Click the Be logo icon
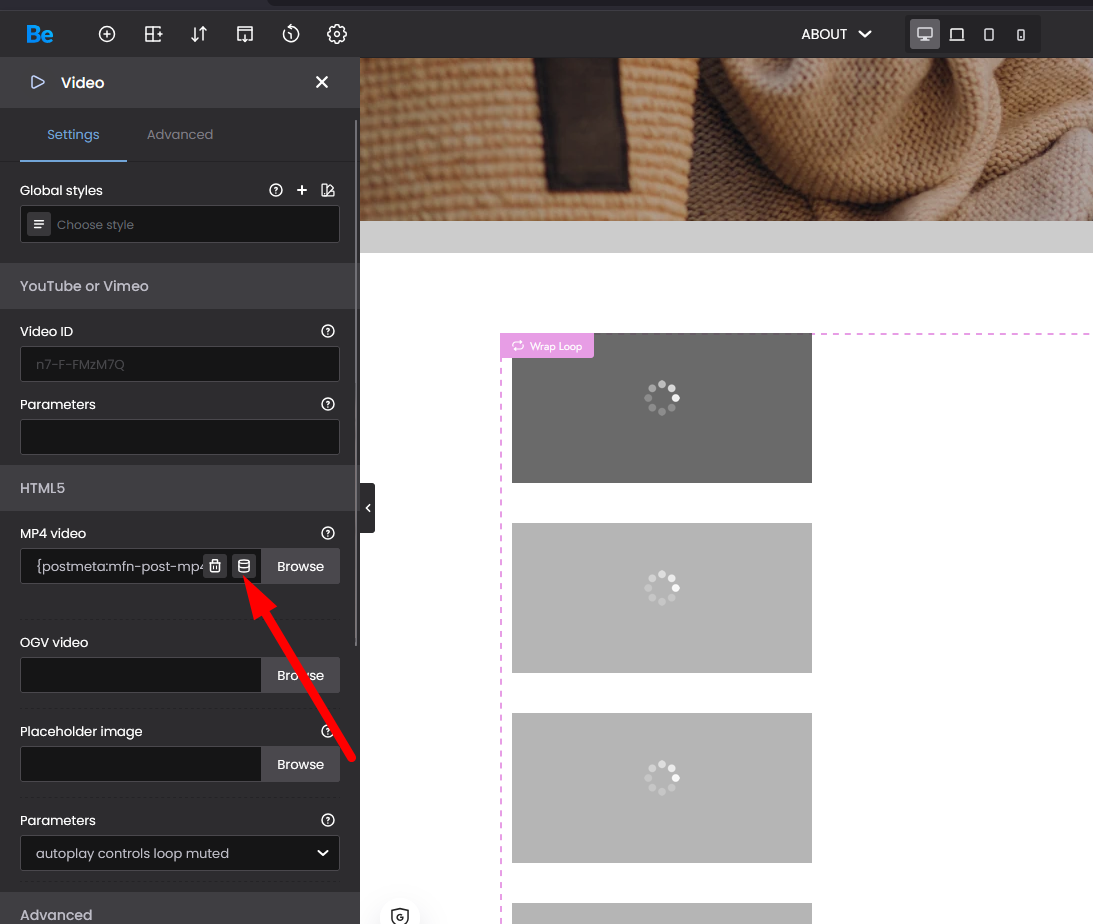 (40, 34)
